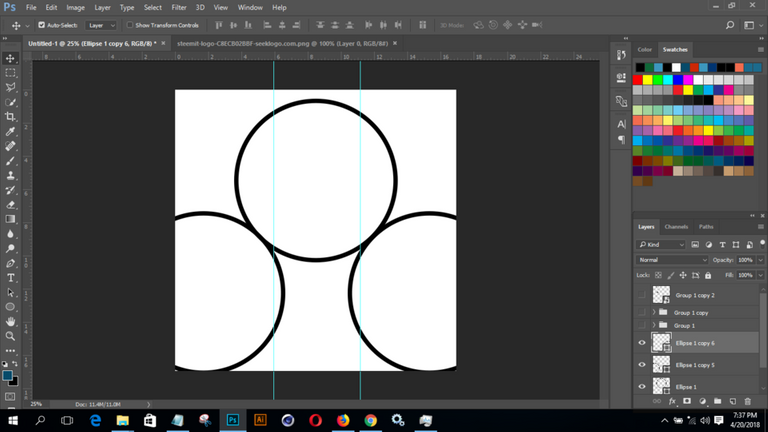Viewport: 768px width, 432px height.
Task: Open the Filter menu
Action: coord(179,7)
